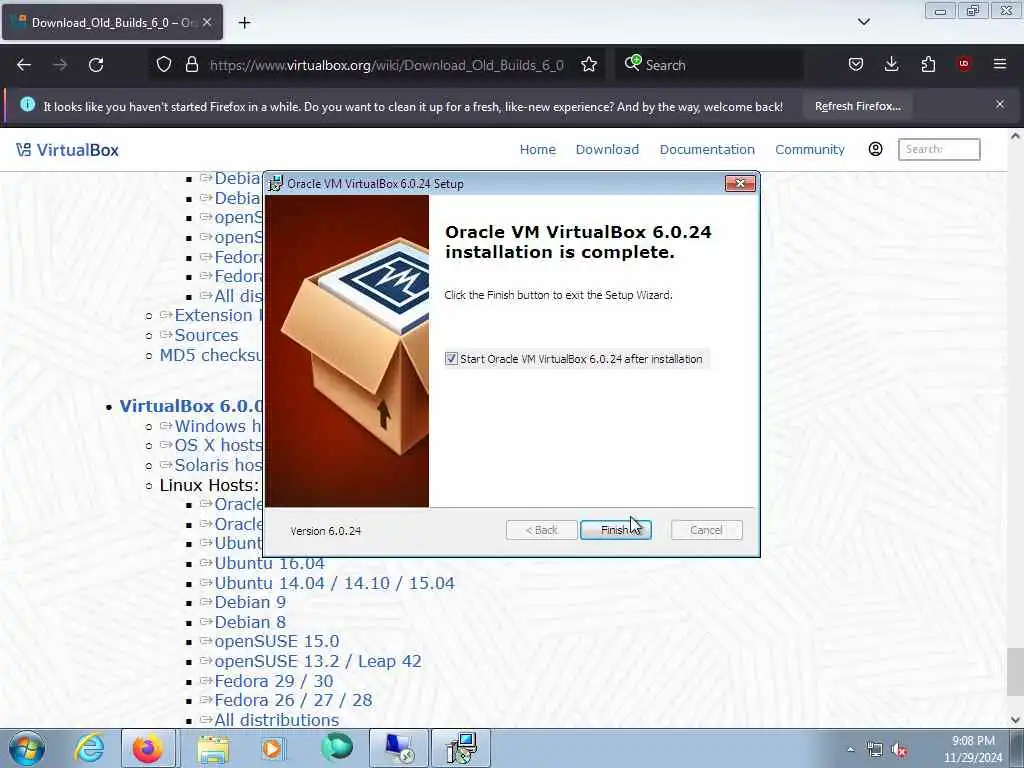1024x768 pixels.
Task: Open the Home nav item
Action: [537, 150]
